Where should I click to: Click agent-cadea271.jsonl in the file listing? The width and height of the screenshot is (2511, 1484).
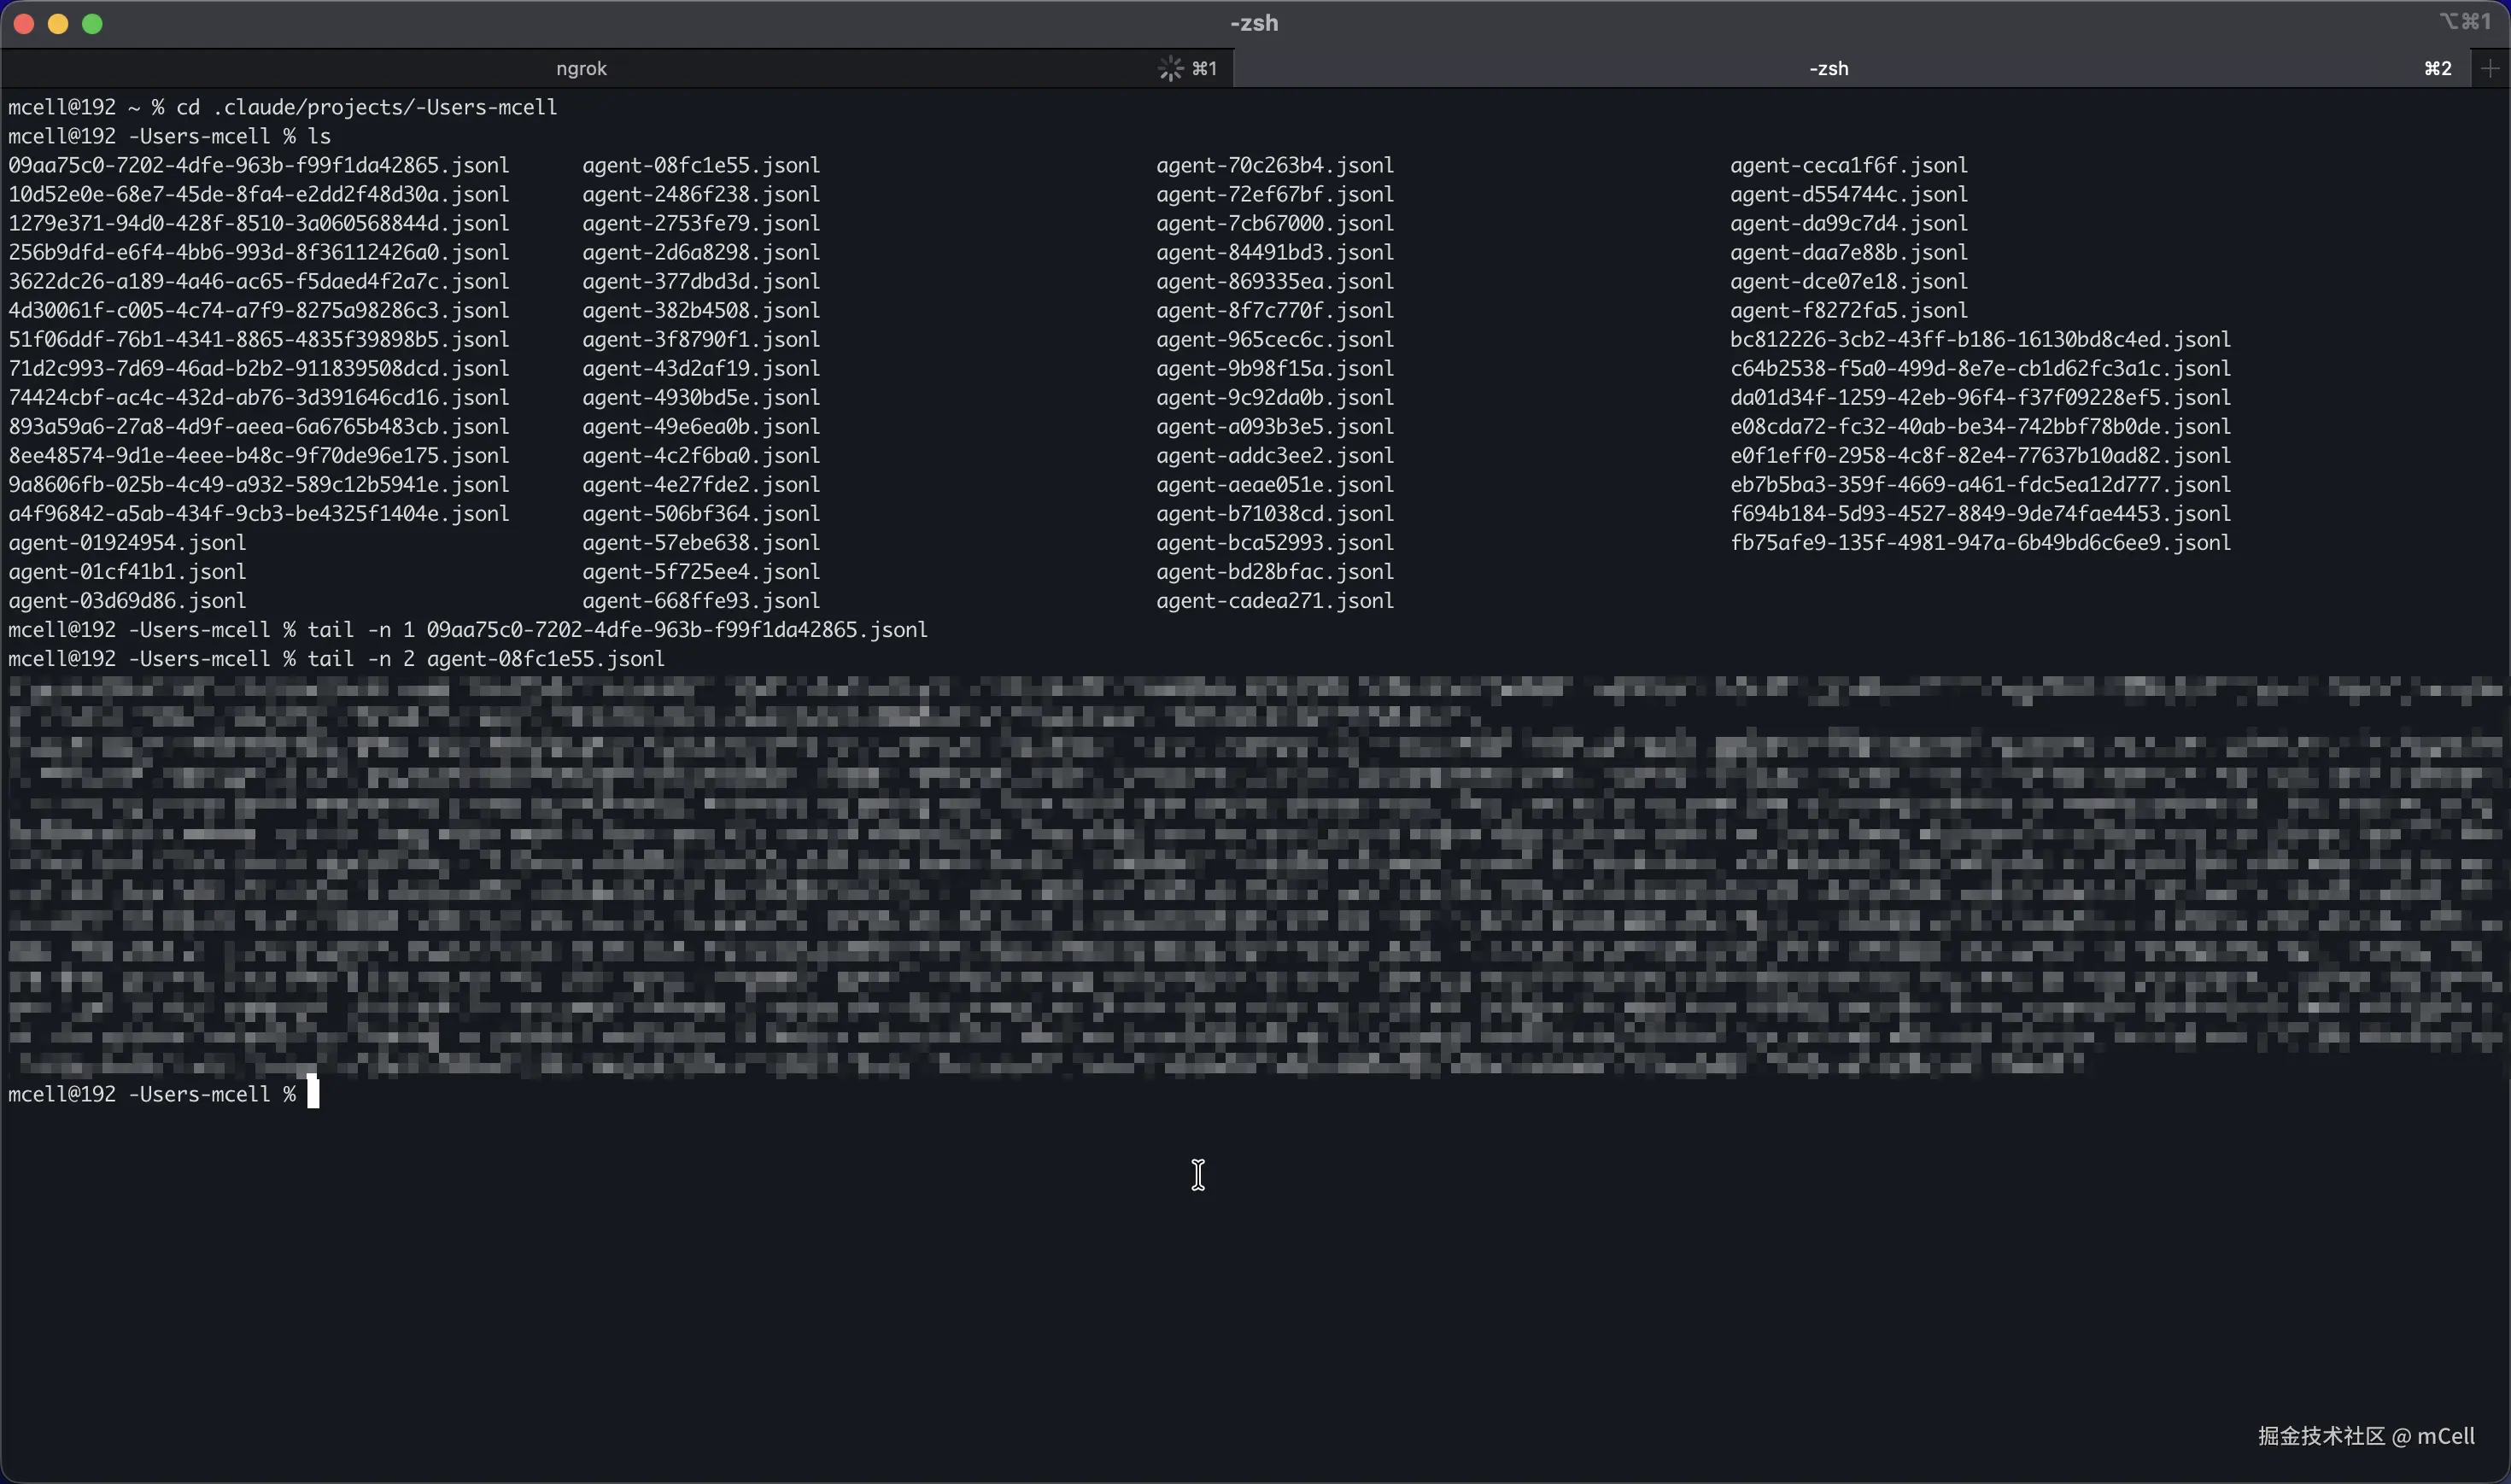pos(1274,600)
